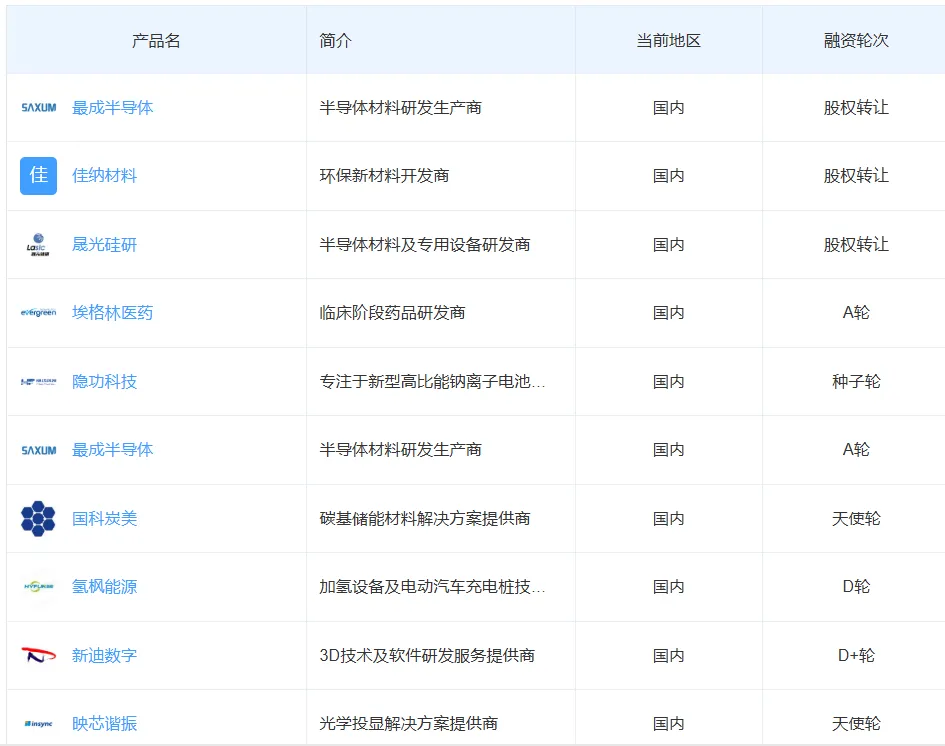Open the 最成半导体 link in the 股权转让 row

pyautogui.click(x=112, y=107)
